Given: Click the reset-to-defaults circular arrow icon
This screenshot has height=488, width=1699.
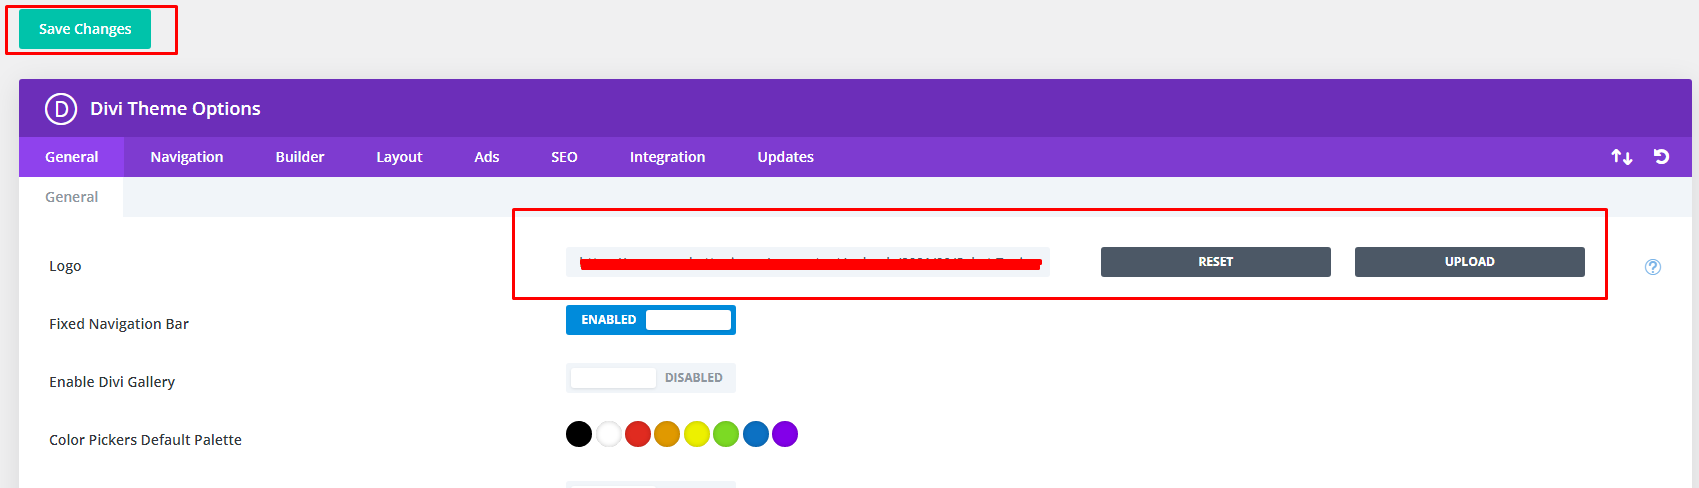Looking at the screenshot, I should point(1661,156).
